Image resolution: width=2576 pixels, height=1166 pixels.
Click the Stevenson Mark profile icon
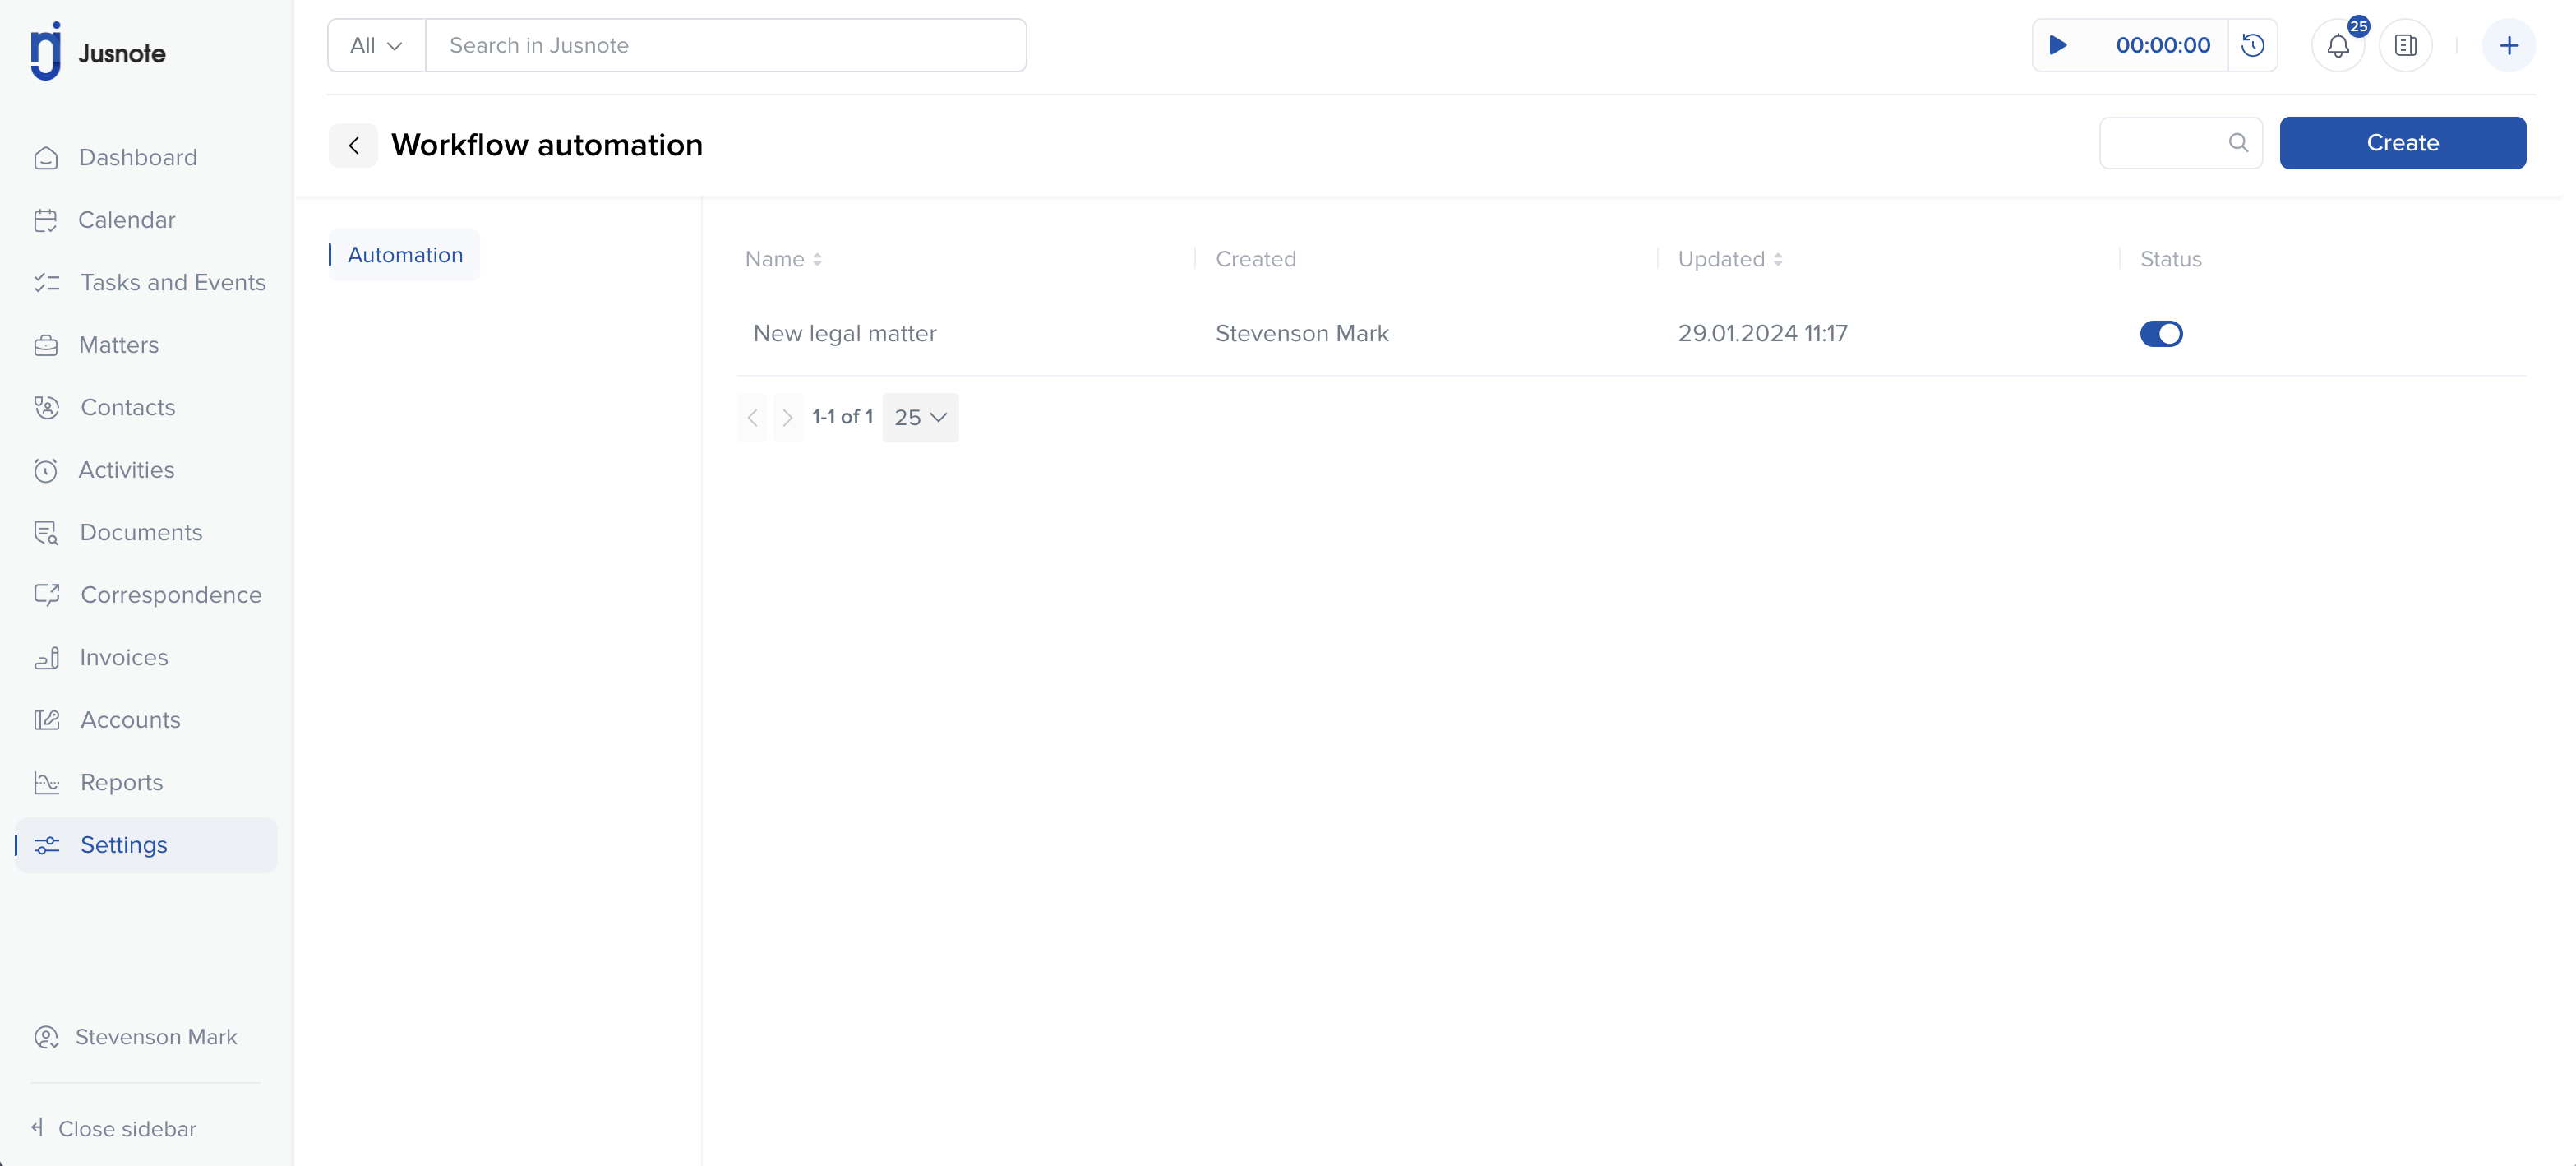[46, 1037]
